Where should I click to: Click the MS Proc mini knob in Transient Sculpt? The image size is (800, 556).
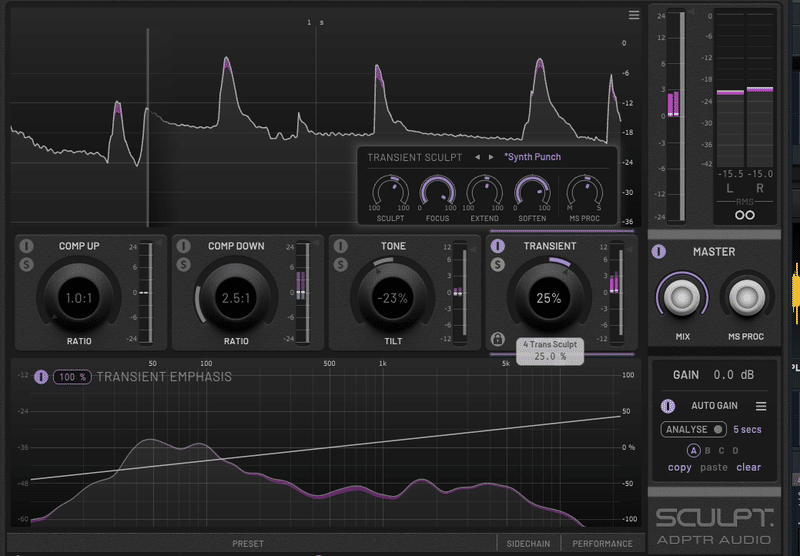point(585,192)
